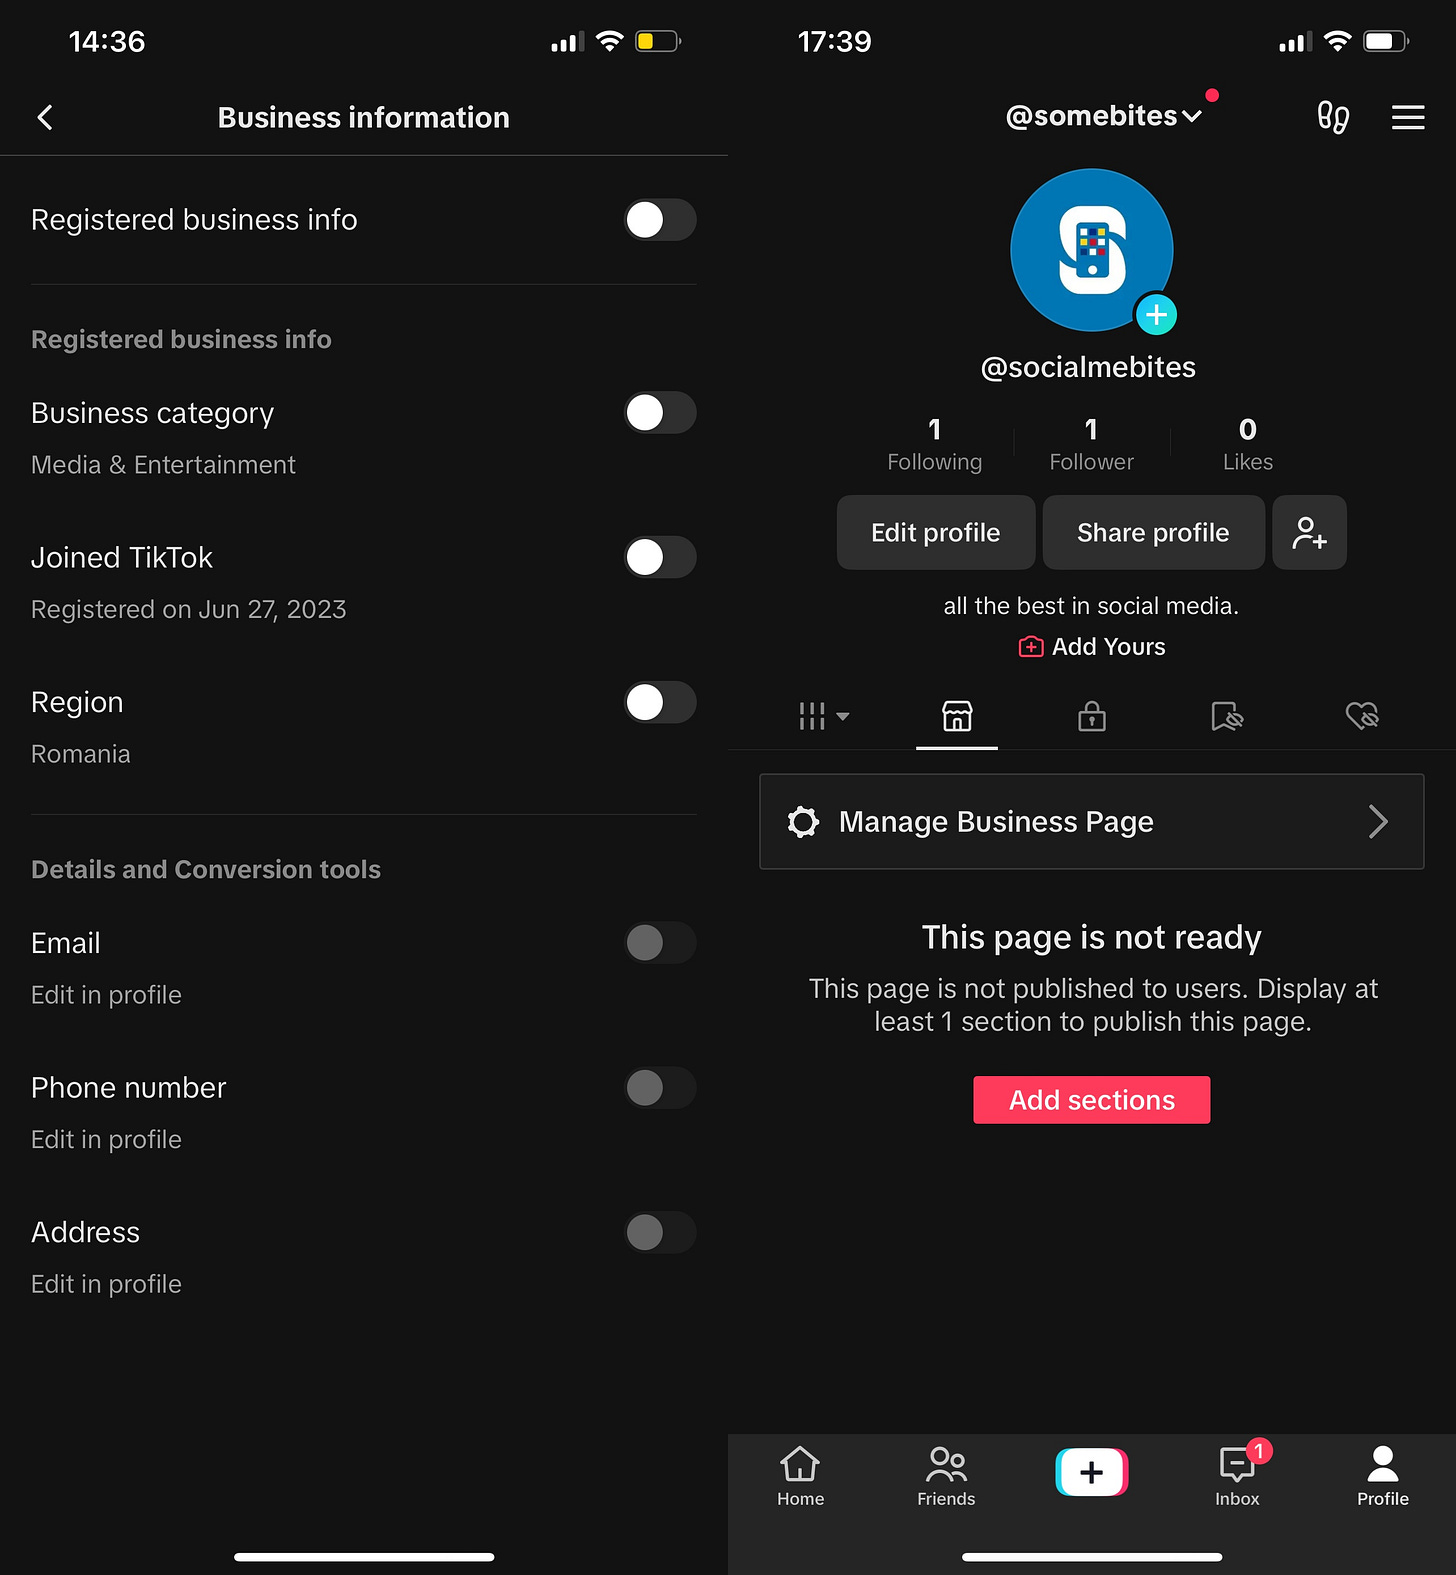Tap the battery icon in the right status bar
The image size is (1456, 1575).
[x=1387, y=41]
